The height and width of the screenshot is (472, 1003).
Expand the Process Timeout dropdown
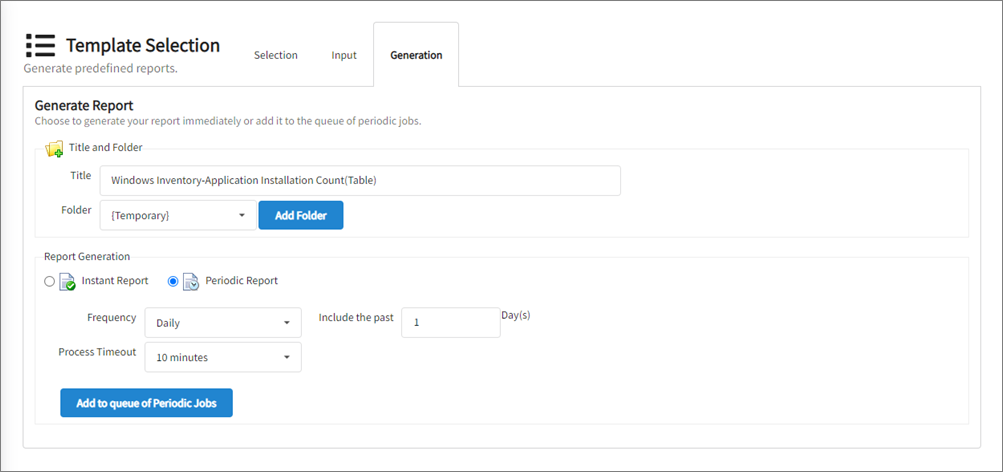[223, 358]
